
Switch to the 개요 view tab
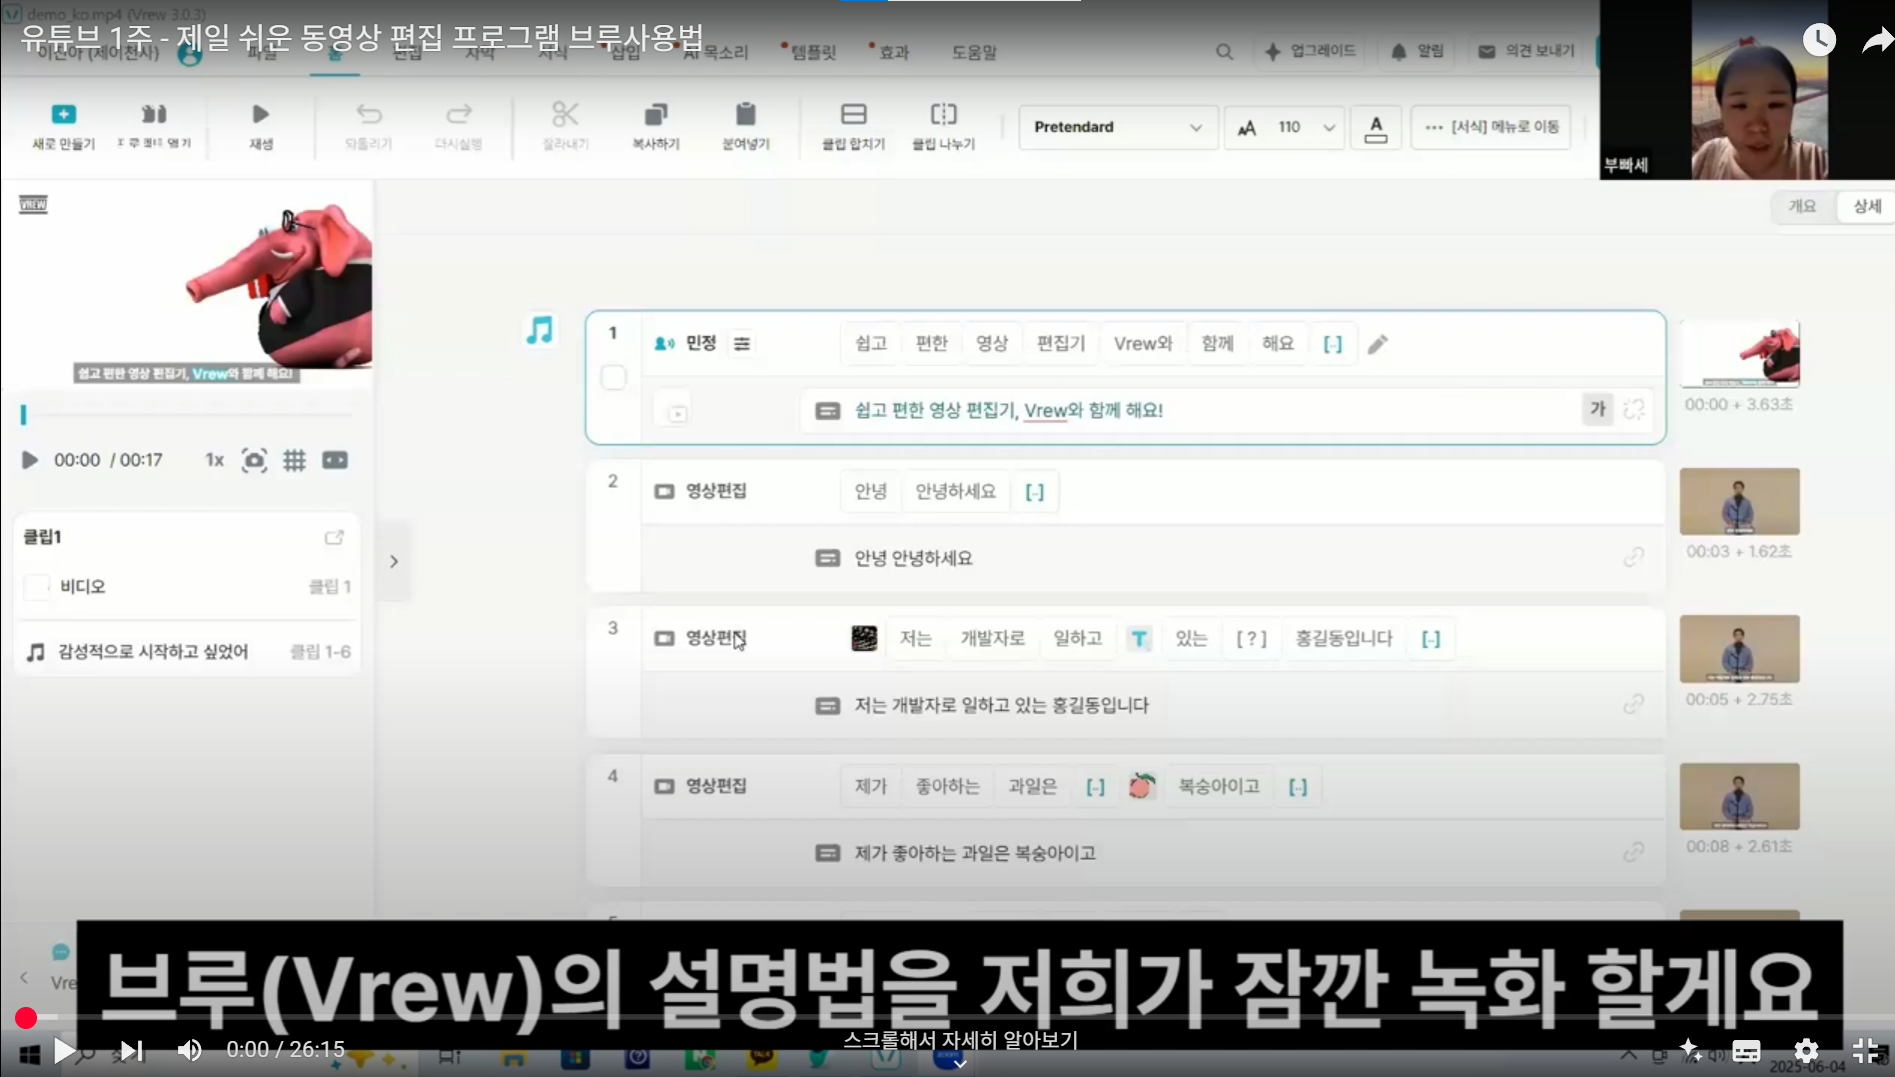point(1802,206)
